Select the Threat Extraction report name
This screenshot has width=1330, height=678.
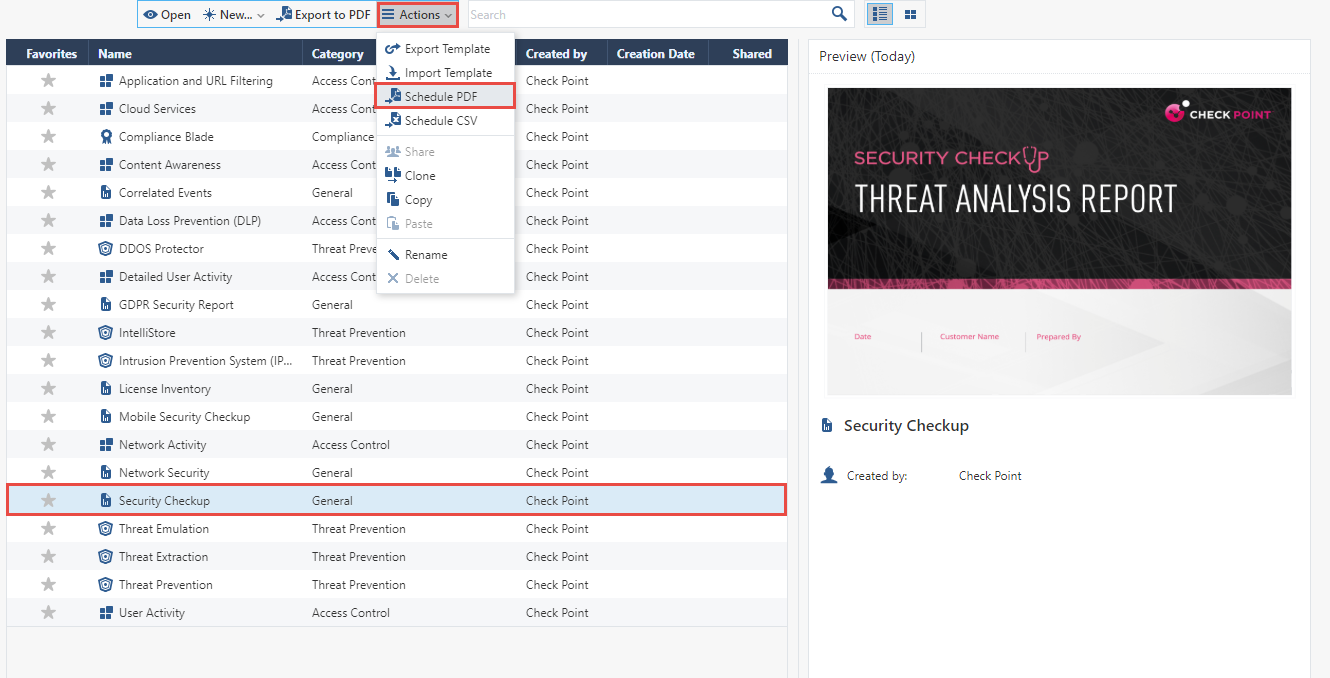tap(163, 557)
